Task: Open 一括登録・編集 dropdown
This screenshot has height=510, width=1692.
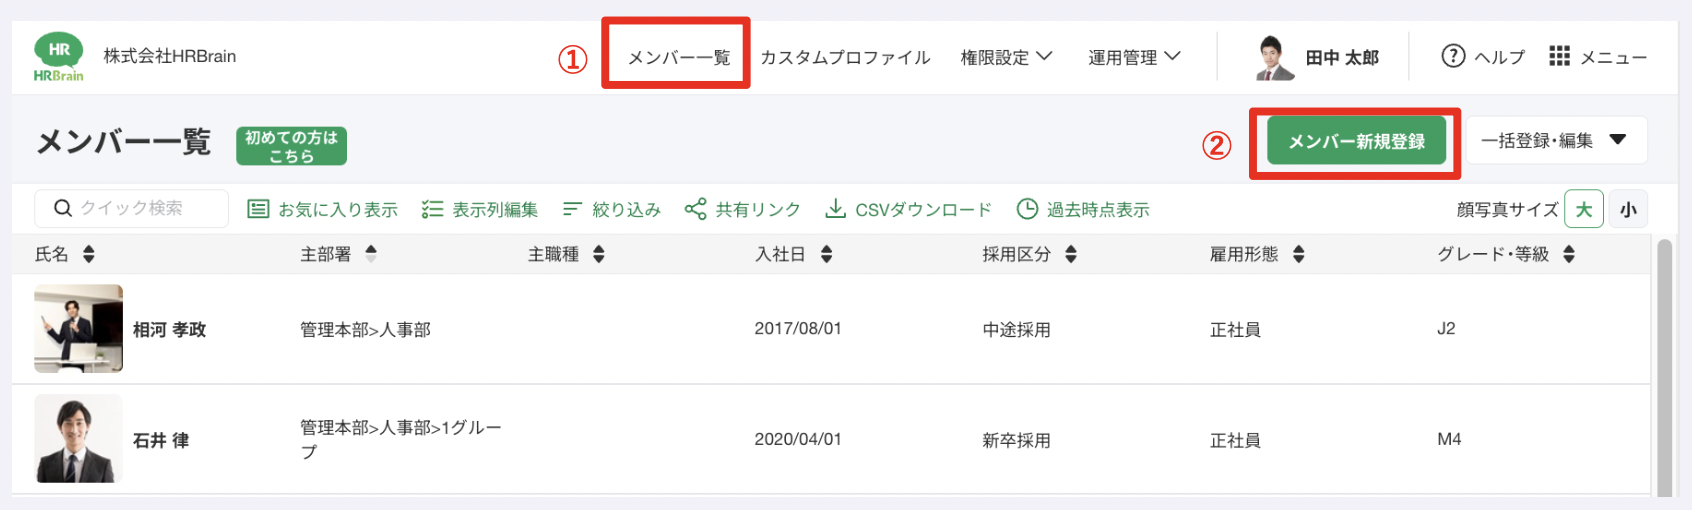Action: click(1555, 141)
